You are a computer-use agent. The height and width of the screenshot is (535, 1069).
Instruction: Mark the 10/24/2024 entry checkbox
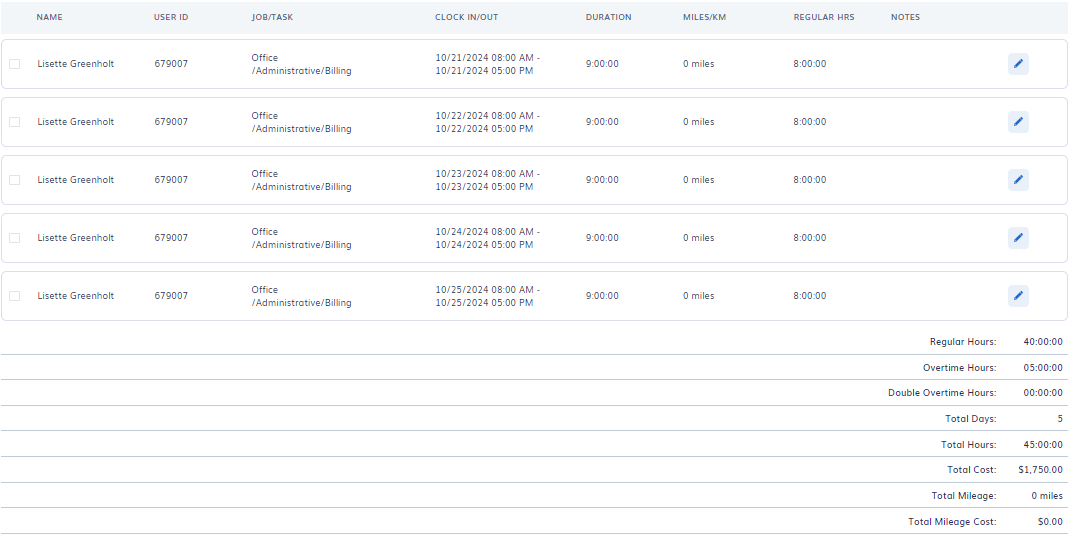(14, 238)
